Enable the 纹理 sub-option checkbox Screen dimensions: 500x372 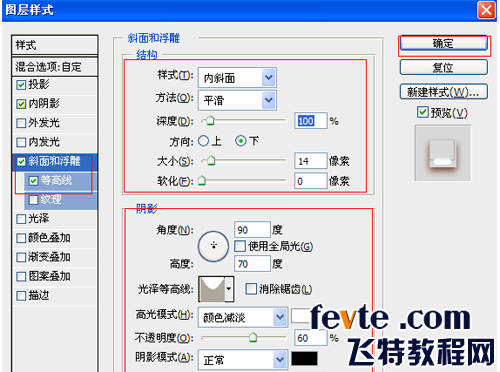point(33,200)
